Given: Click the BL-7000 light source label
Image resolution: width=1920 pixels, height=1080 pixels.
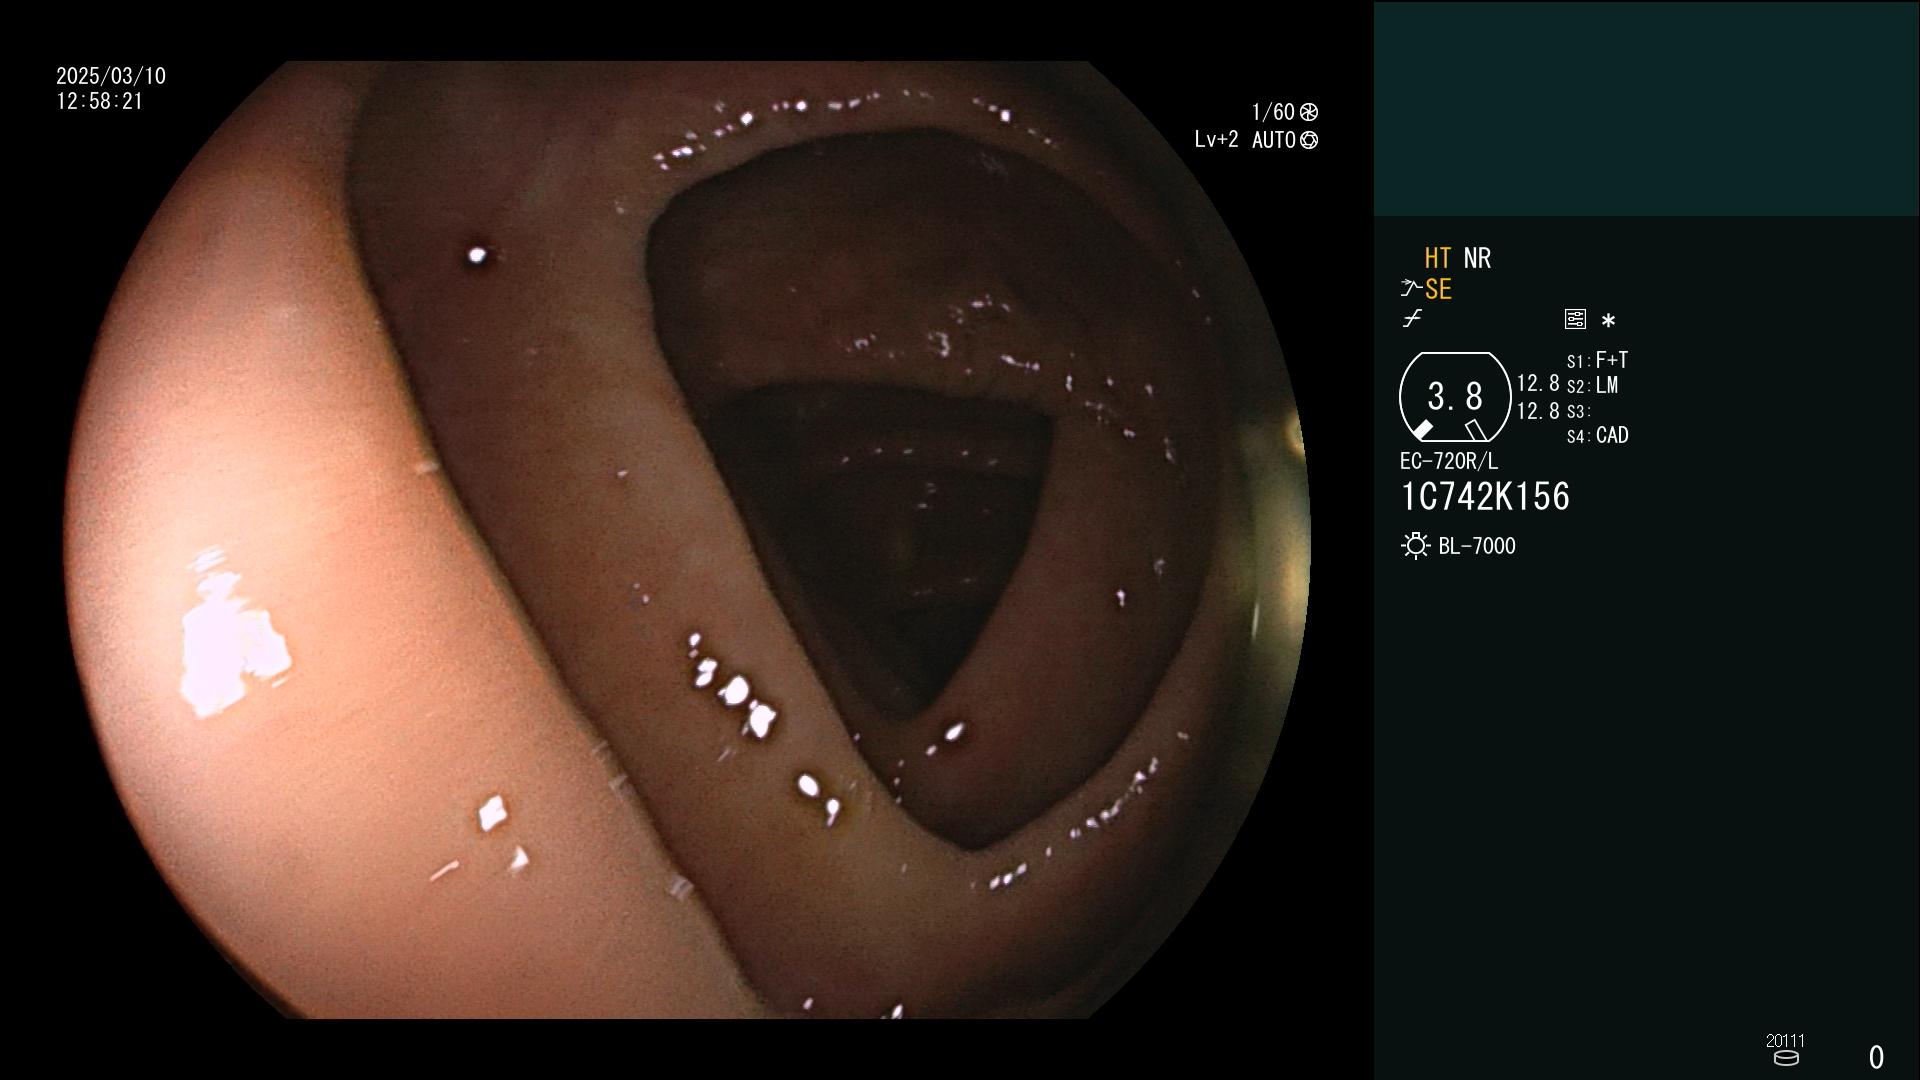Looking at the screenshot, I should pos(1477,546).
